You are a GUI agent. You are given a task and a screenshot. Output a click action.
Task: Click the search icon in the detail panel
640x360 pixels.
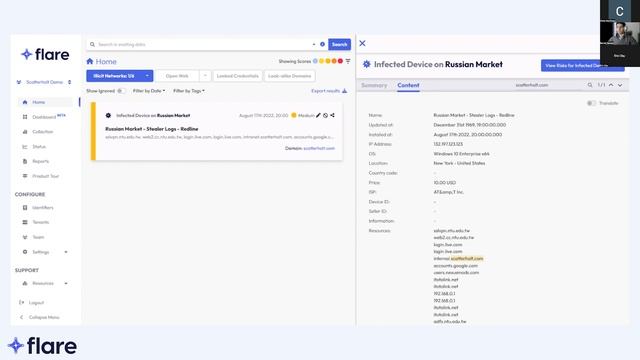[590, 85]
